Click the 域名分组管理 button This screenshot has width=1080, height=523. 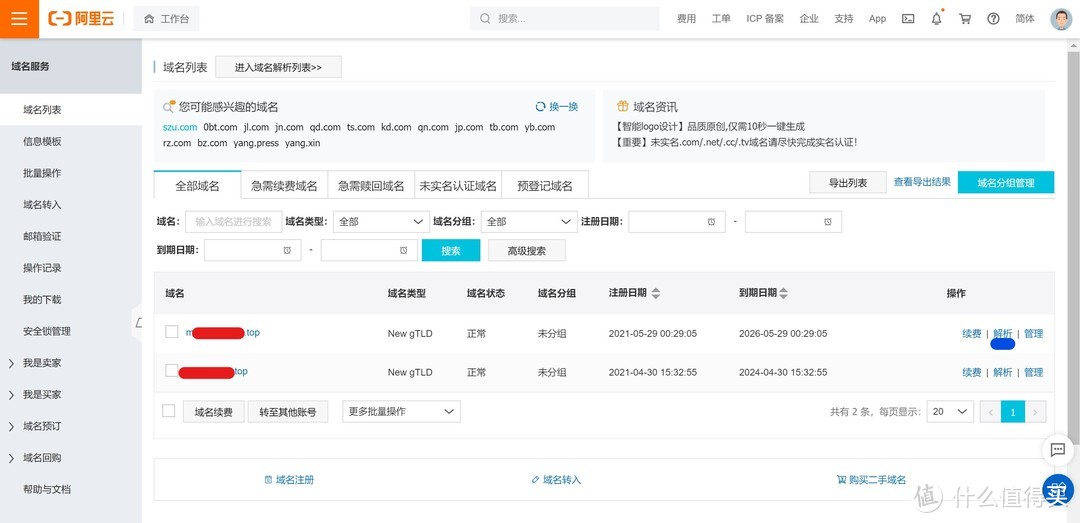pos(1006,183)
